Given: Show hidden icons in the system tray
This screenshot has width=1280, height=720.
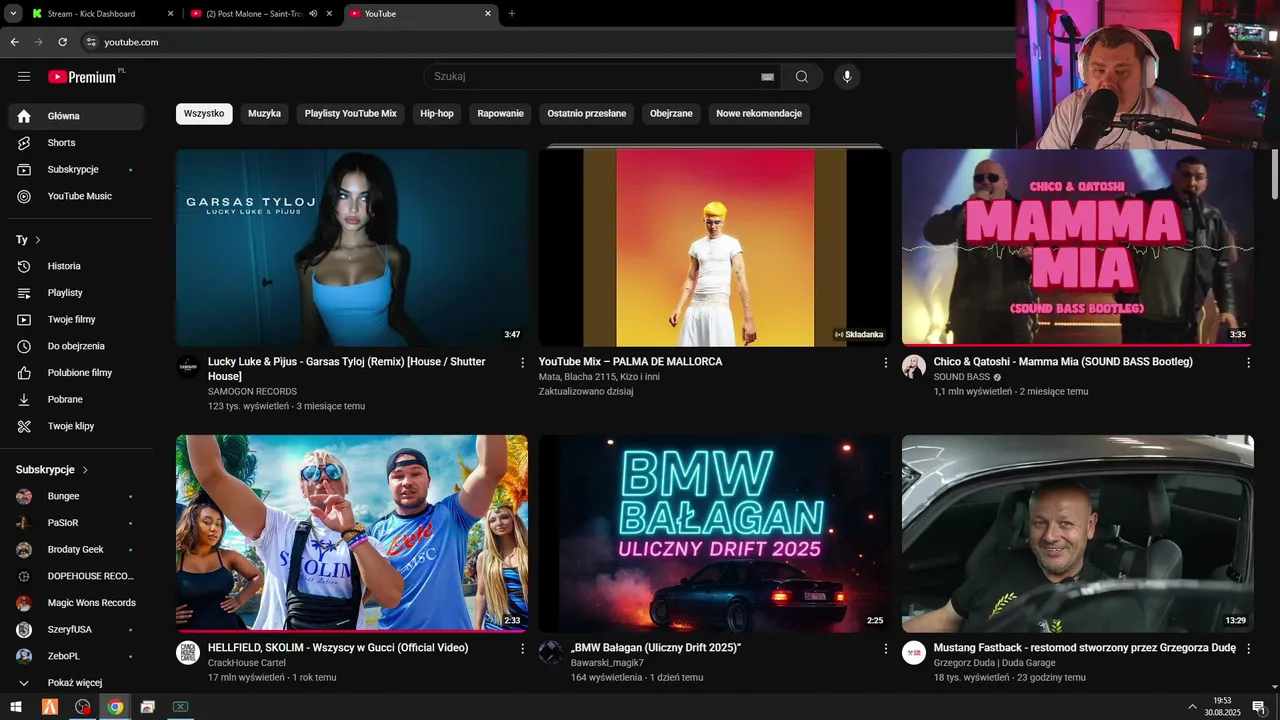Looking at the screenshot, I should (1192, 707).
